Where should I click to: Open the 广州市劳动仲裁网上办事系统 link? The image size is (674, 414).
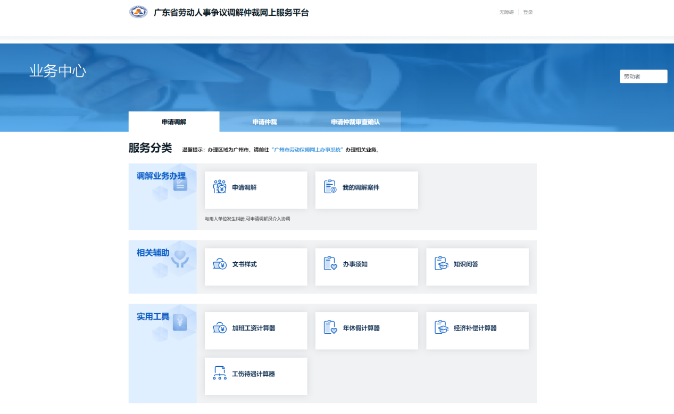pyautogui.click(x=308, y=149)
